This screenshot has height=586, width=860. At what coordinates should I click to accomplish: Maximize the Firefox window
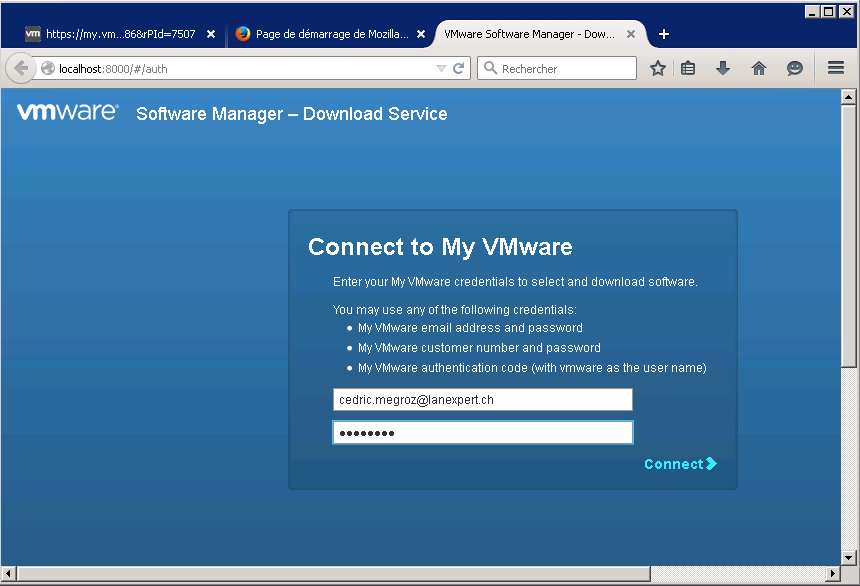[829, 12]
